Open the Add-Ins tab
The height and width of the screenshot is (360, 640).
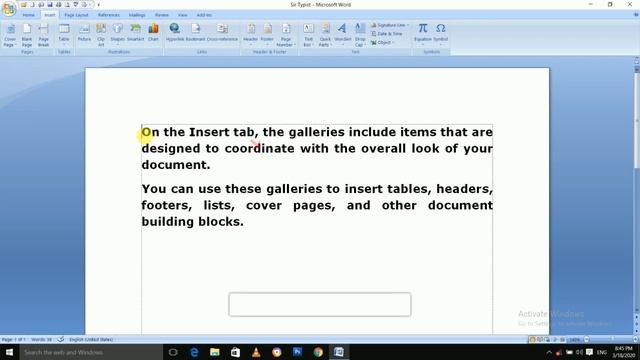click(x=204, y=15)
